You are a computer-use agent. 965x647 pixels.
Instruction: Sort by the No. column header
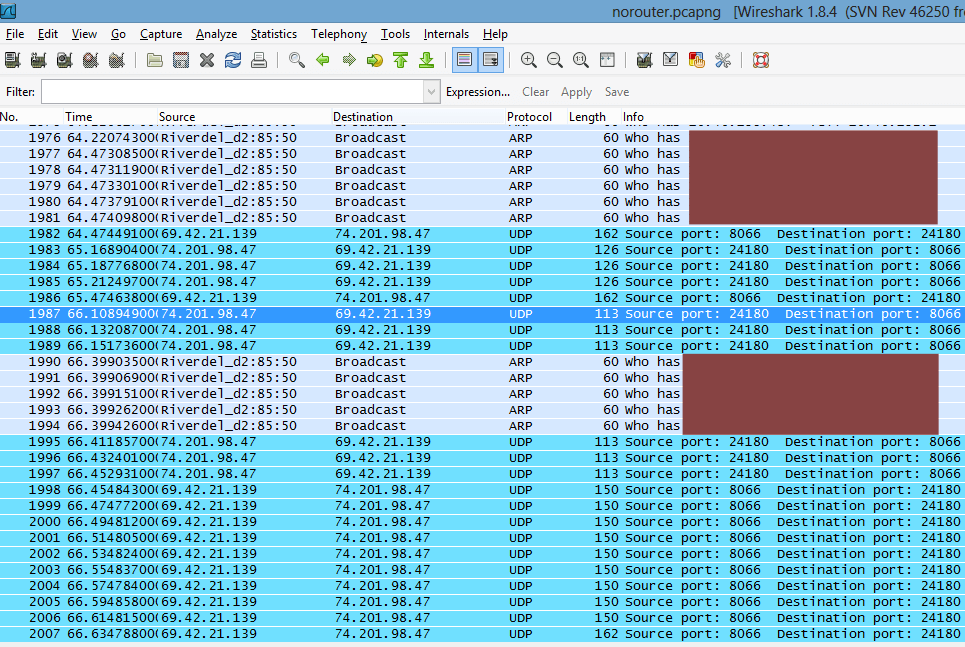tap(31, 116)
